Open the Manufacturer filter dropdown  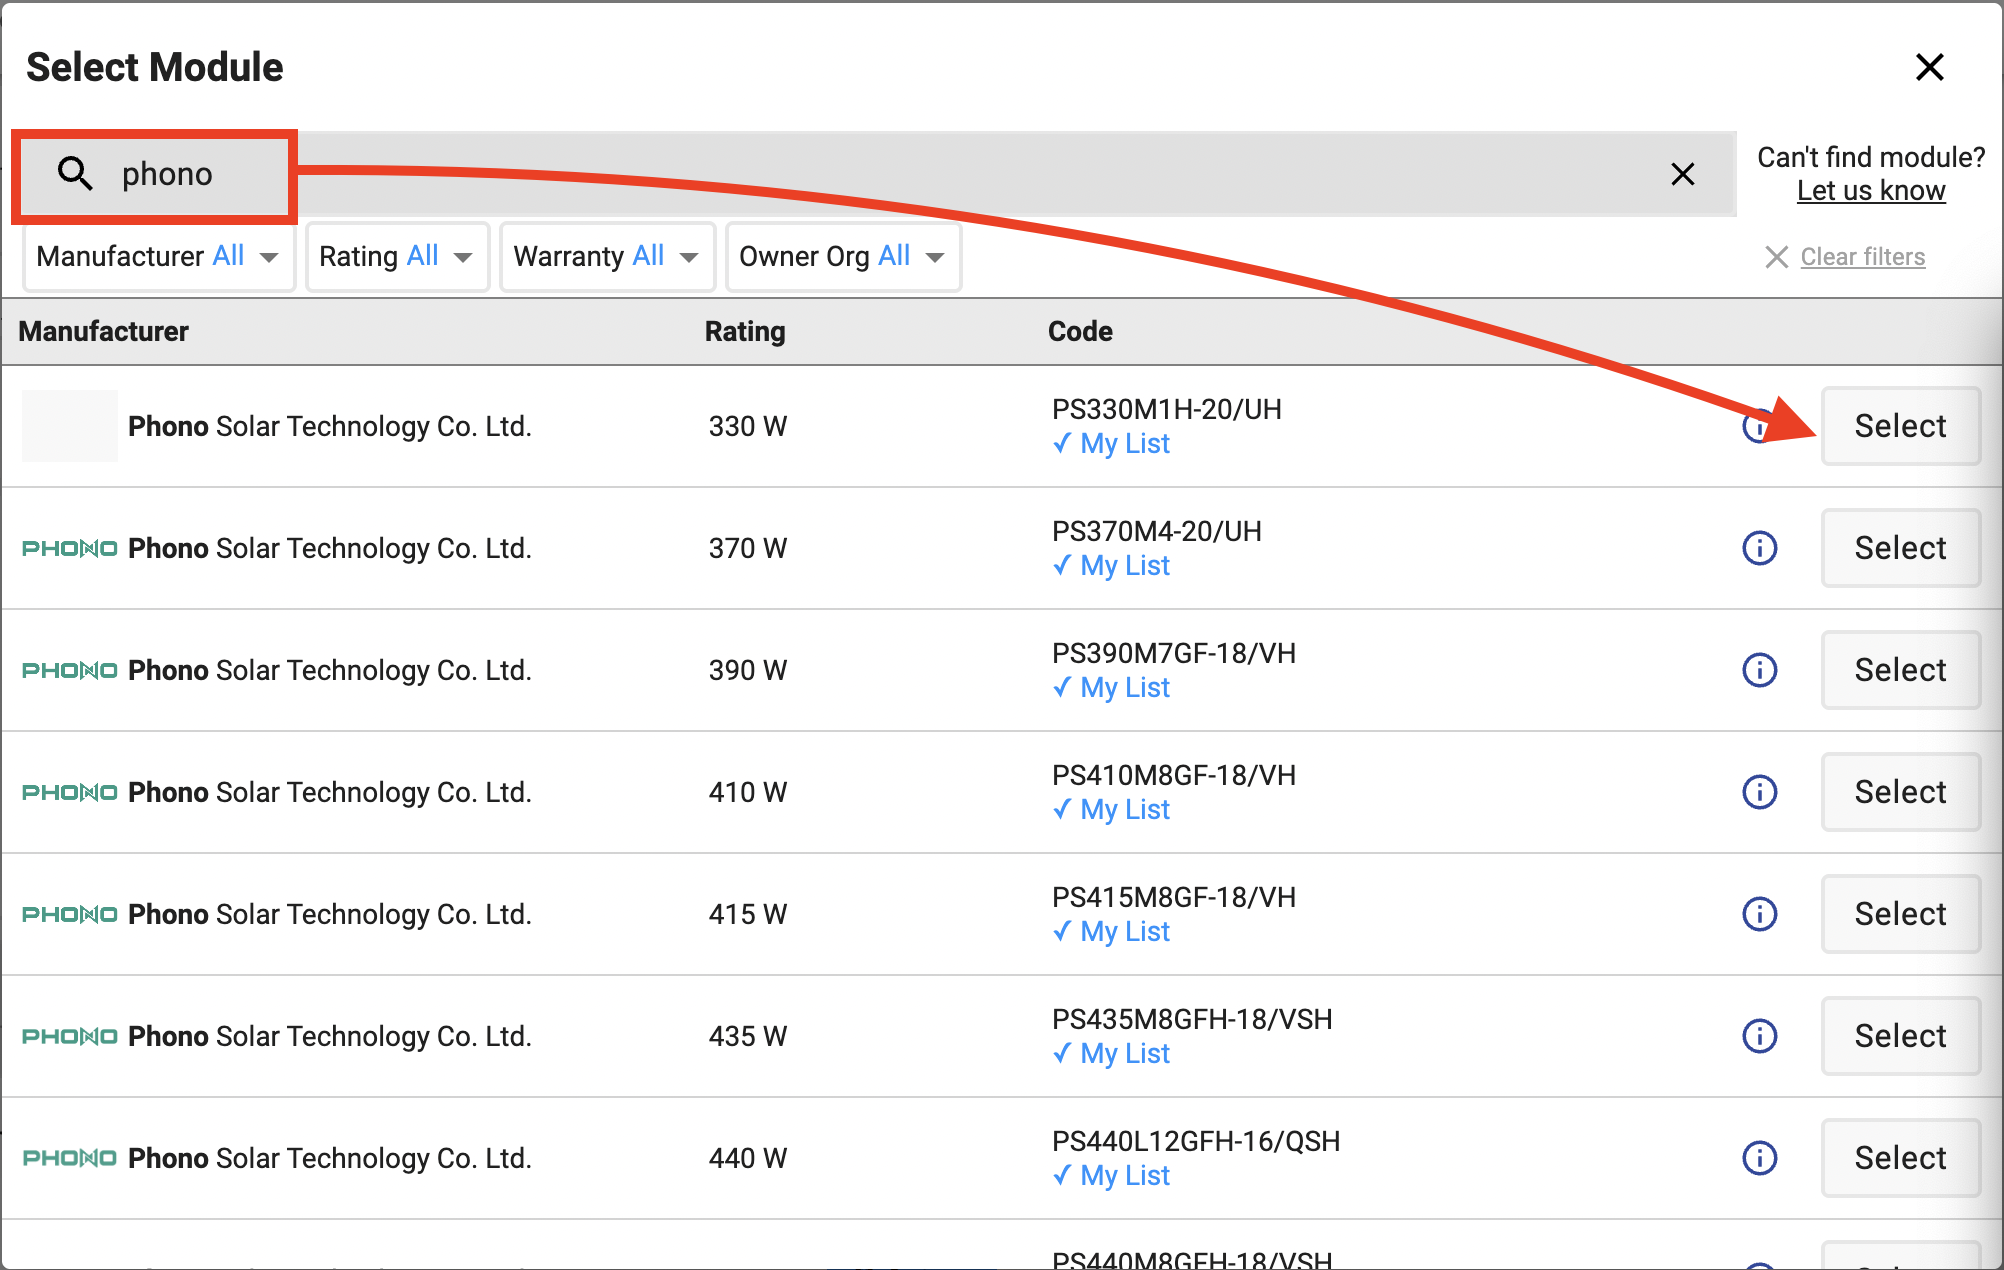158,257
